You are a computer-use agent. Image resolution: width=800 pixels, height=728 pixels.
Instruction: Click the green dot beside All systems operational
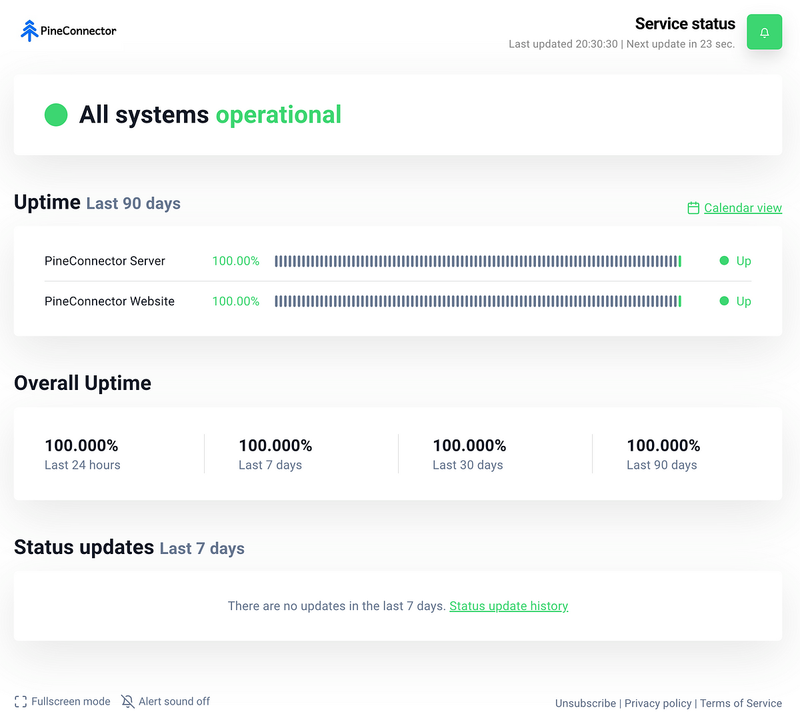56,114
